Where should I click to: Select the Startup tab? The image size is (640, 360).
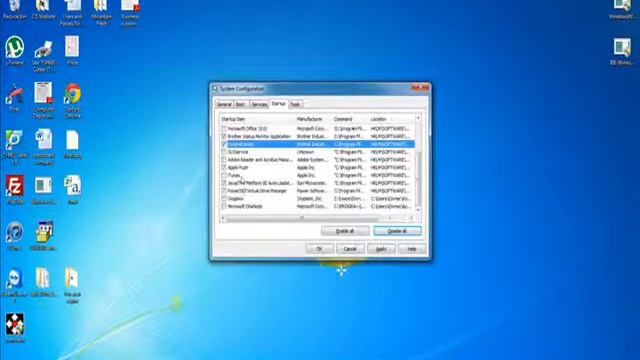tap(278, 104)
